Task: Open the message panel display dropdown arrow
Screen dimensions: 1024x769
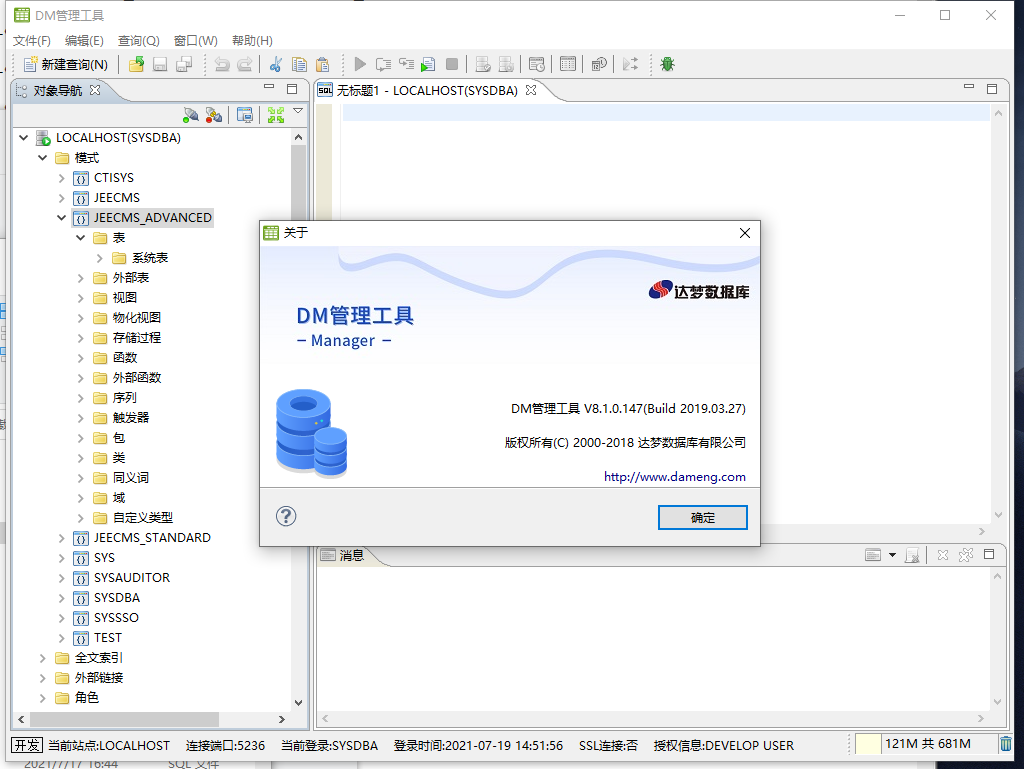Action: (892, 555)
